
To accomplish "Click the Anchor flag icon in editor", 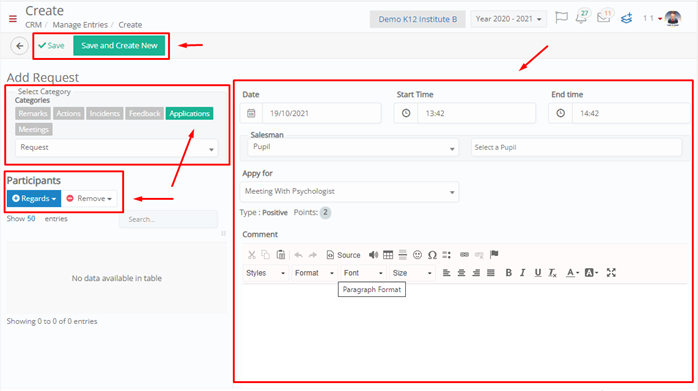I will pyautogui.click(x=494, y=254).
